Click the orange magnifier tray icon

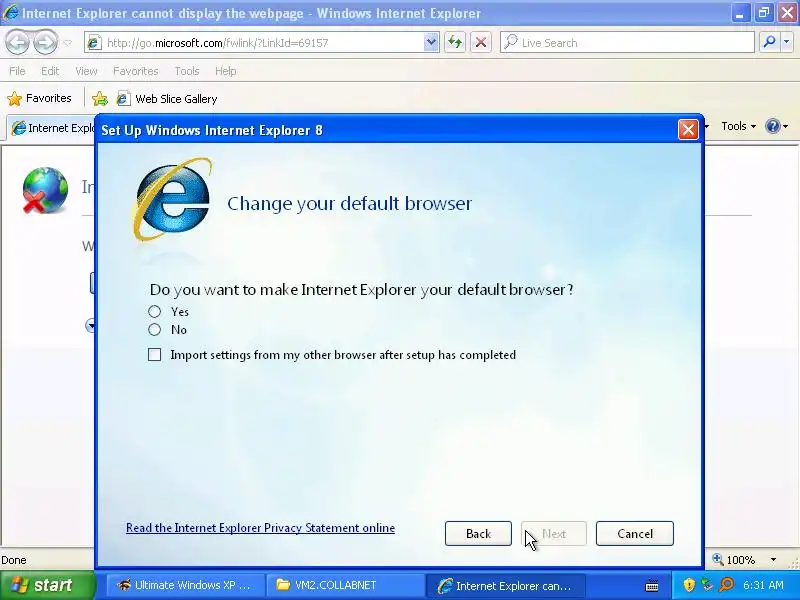(726, 585)
